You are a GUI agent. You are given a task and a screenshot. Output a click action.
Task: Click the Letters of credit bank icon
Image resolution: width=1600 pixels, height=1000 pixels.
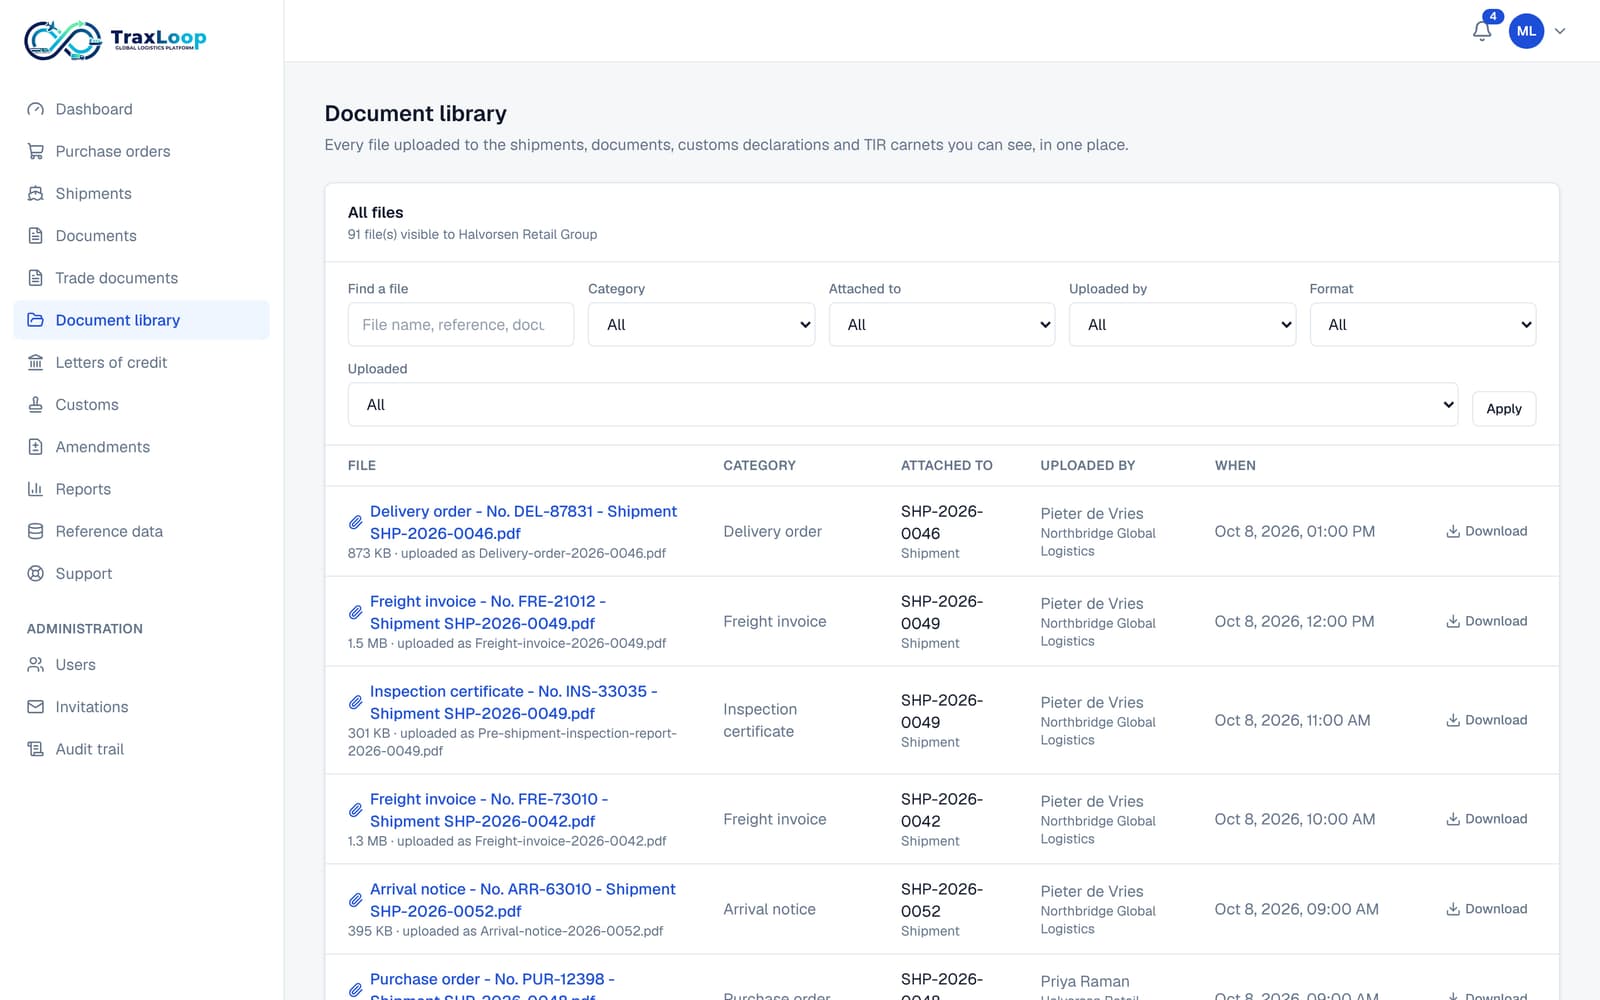(36, 362)
